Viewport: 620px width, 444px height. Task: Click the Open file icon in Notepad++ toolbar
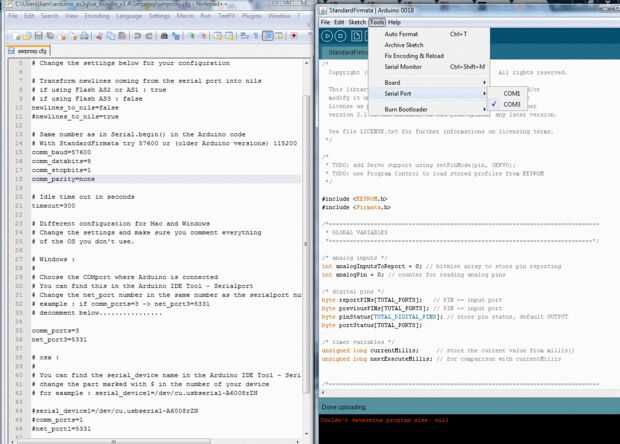(27, 36)
